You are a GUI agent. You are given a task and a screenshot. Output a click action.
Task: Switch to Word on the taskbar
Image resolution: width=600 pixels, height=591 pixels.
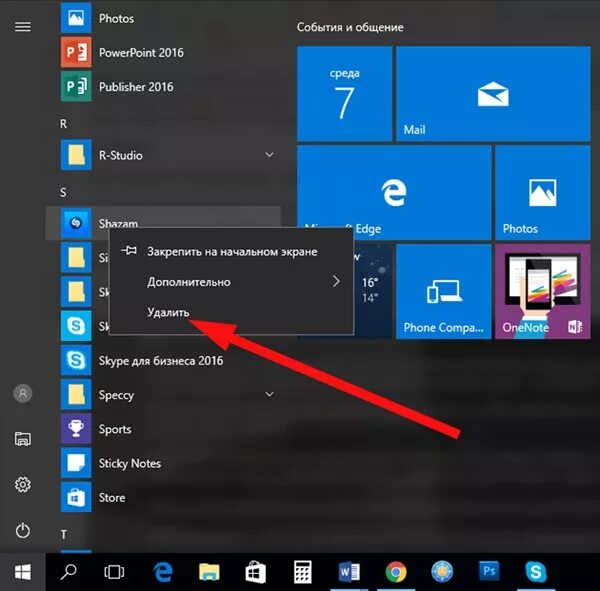[x=349, y=572]
